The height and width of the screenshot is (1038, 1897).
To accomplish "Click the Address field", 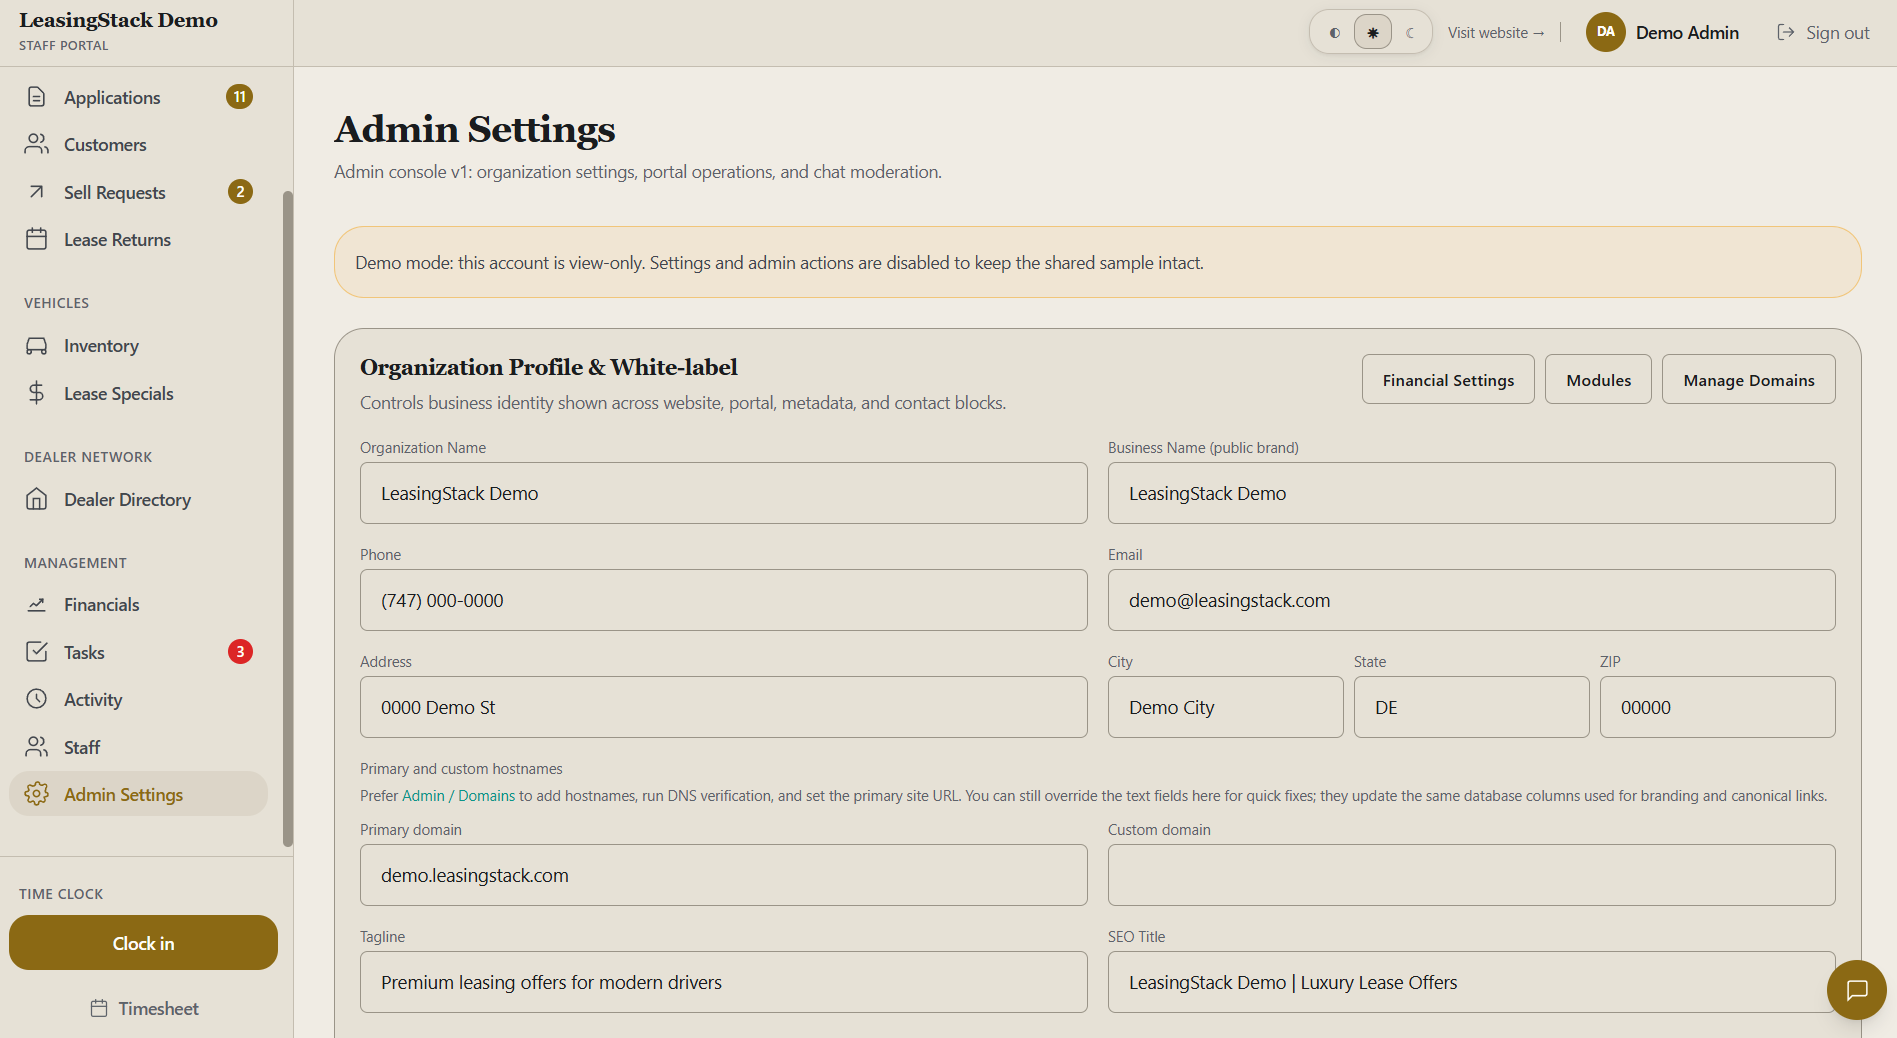I will [724, 707].
